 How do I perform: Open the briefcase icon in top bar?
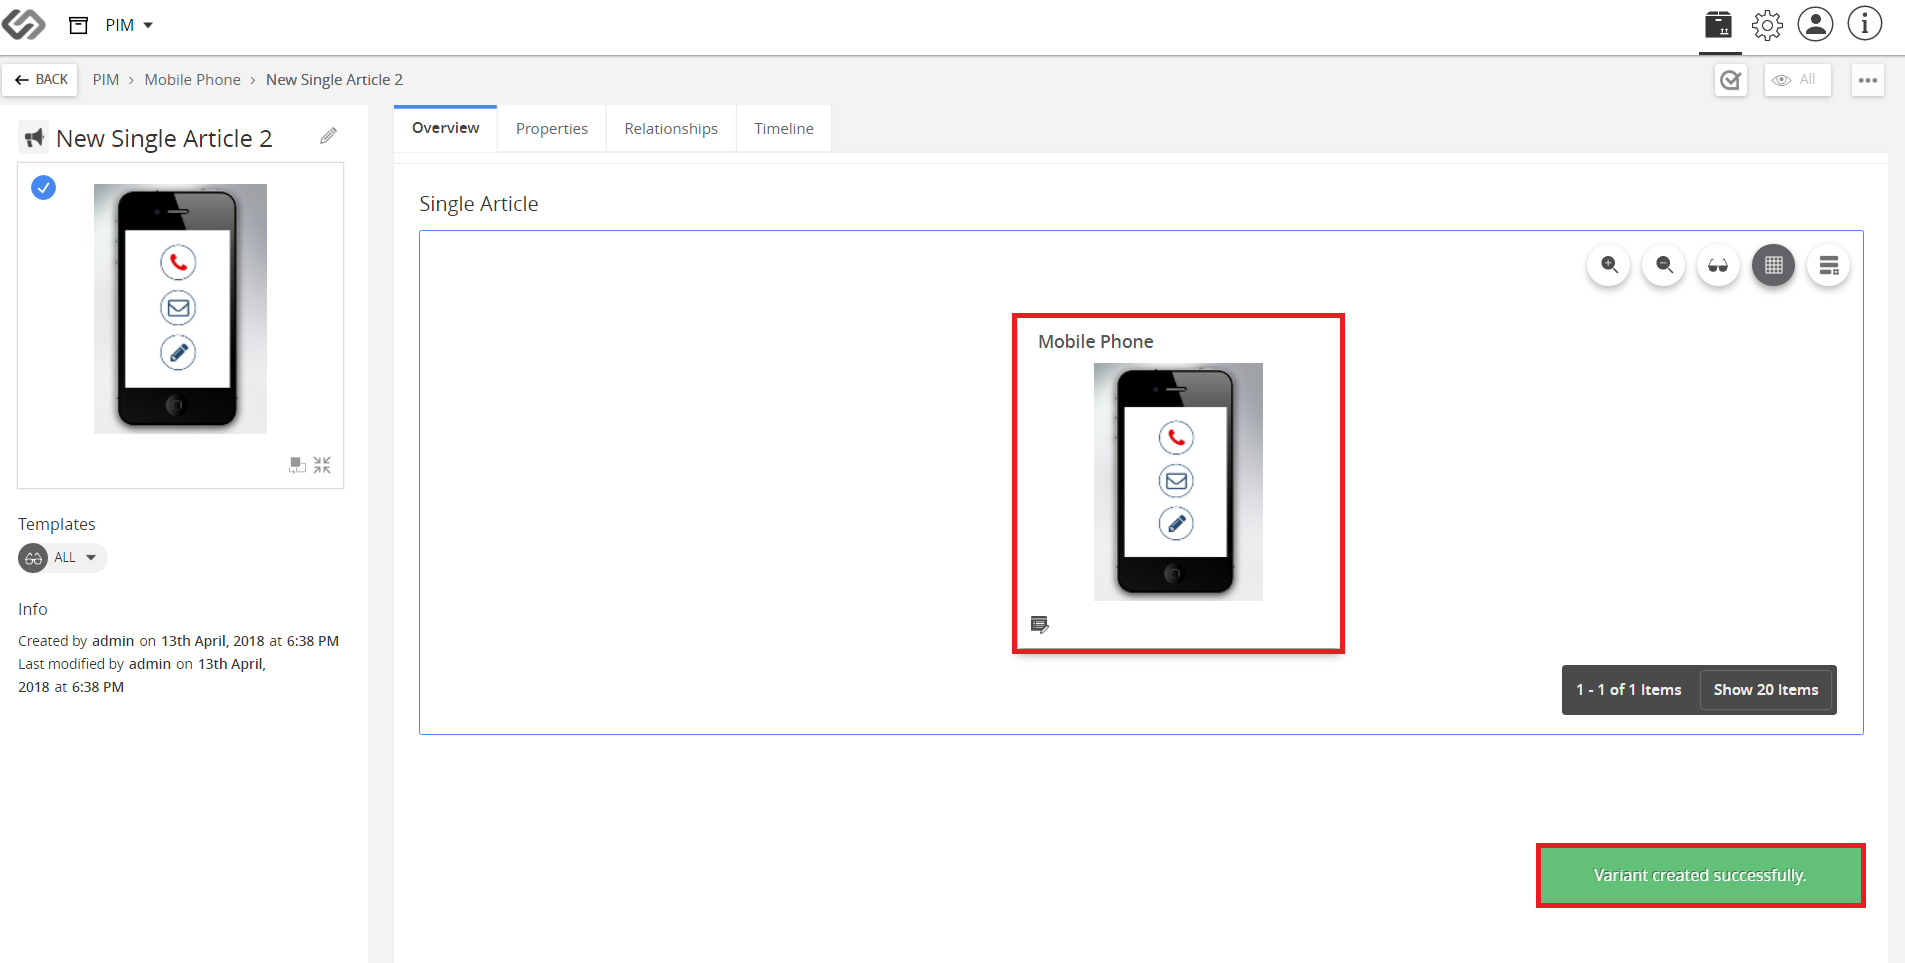(1718, 24)
